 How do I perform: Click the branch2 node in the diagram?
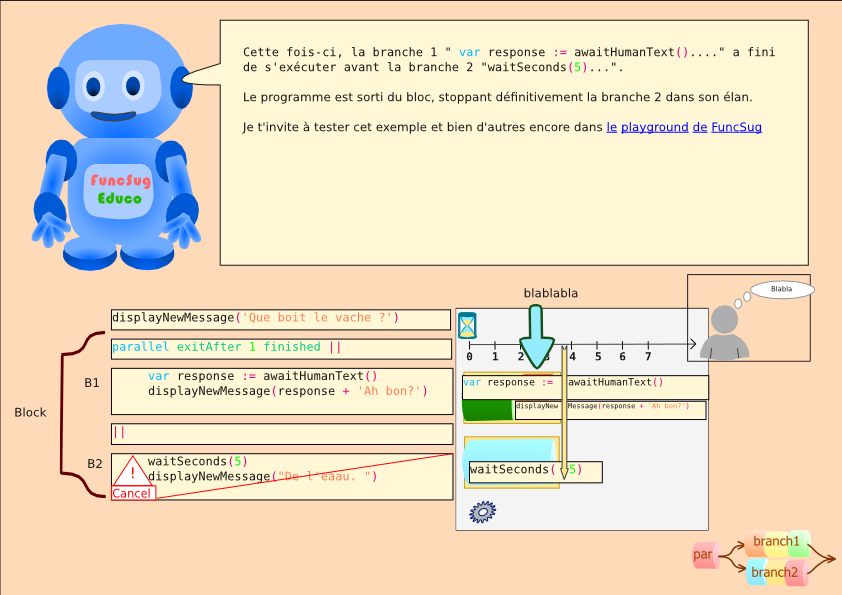click(x=775, y=572)
